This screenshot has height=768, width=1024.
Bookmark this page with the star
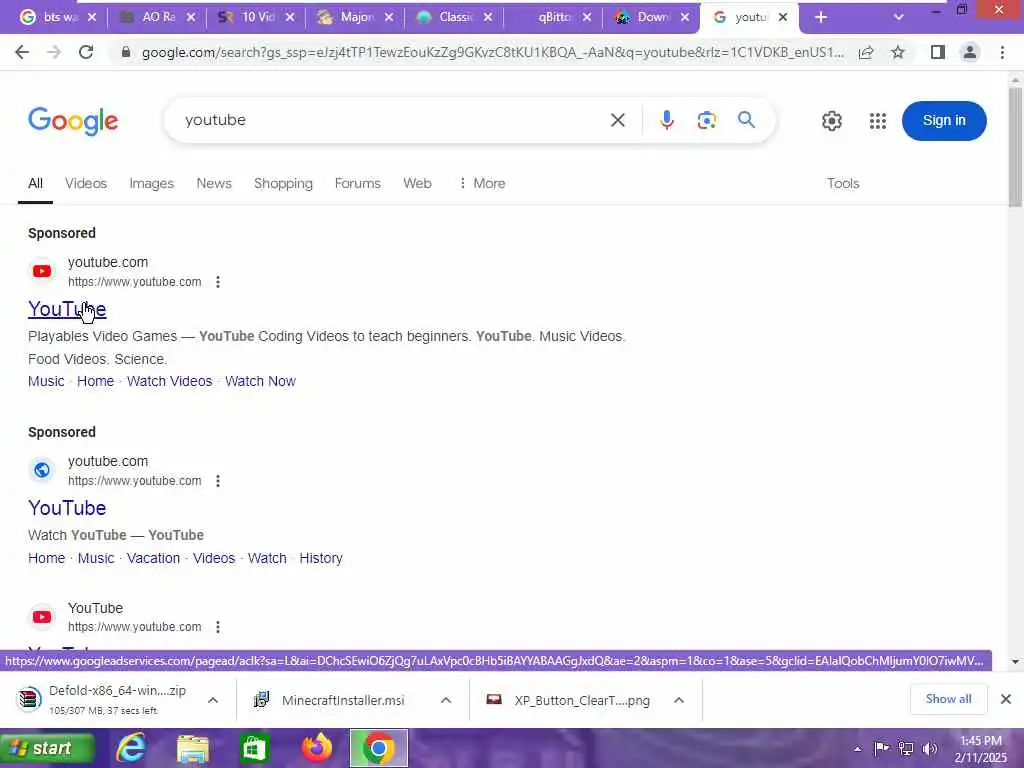point(898,52)
